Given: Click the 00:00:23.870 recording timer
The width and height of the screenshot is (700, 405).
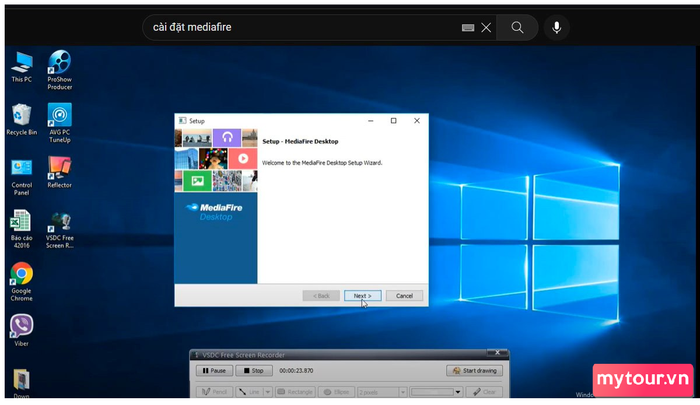Looking at the screenshot, I should pos(296,371).
